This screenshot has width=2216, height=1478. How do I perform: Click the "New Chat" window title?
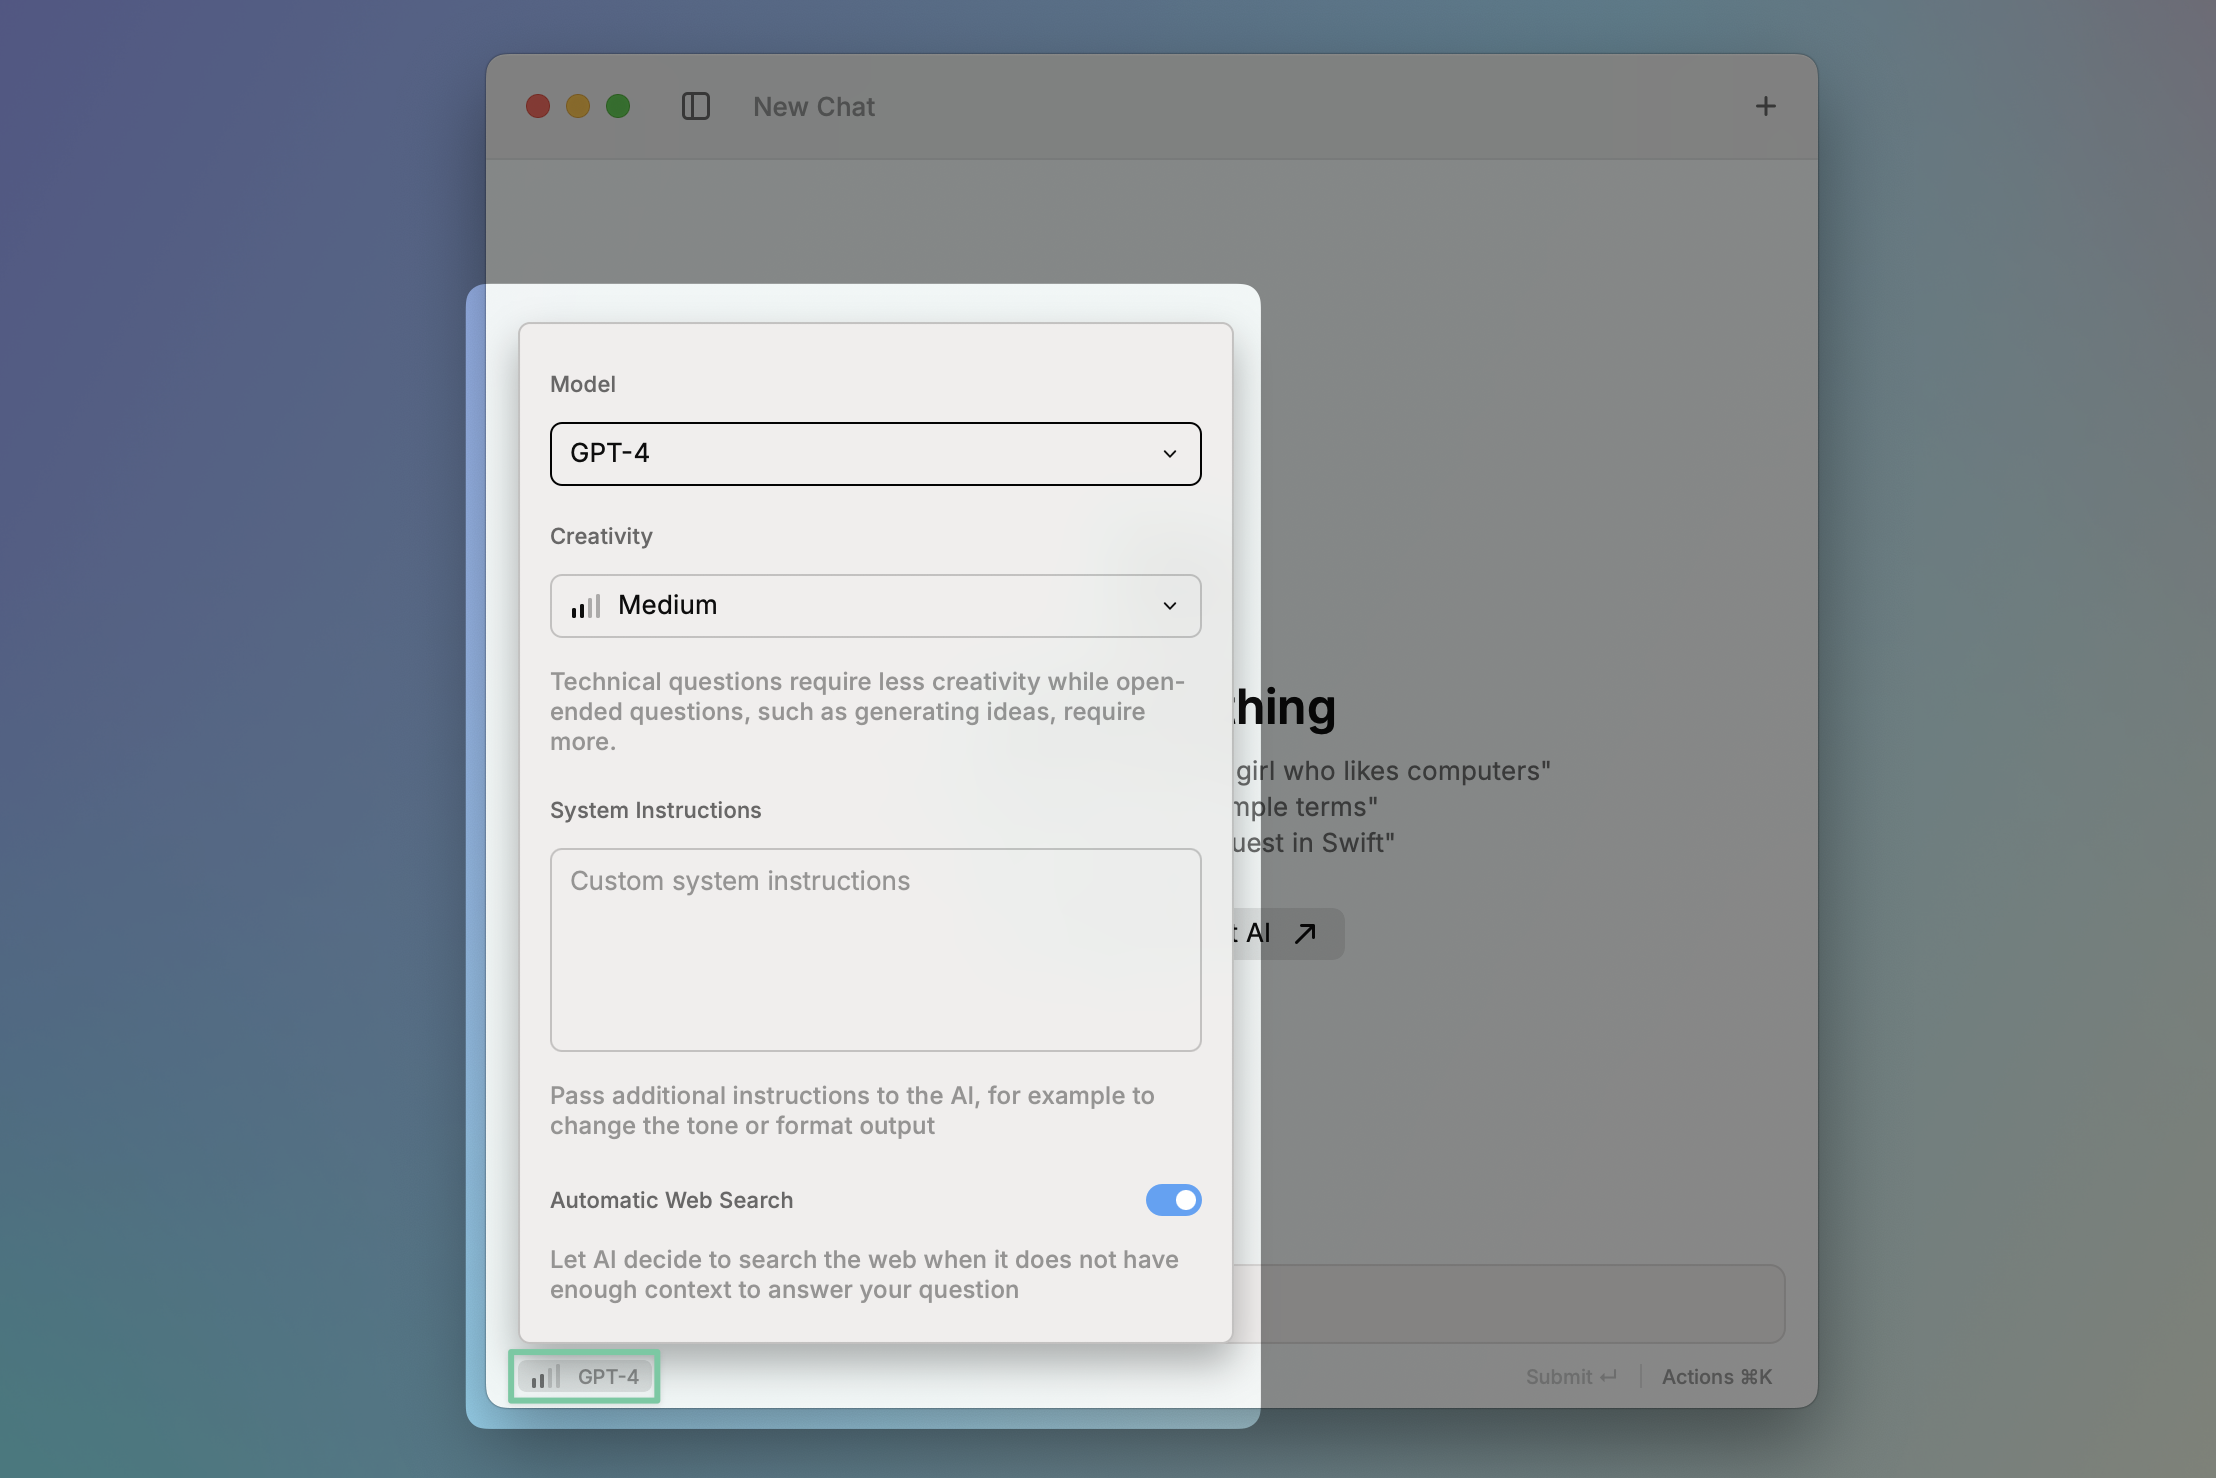pyautogui.click(x=814, y=107)
